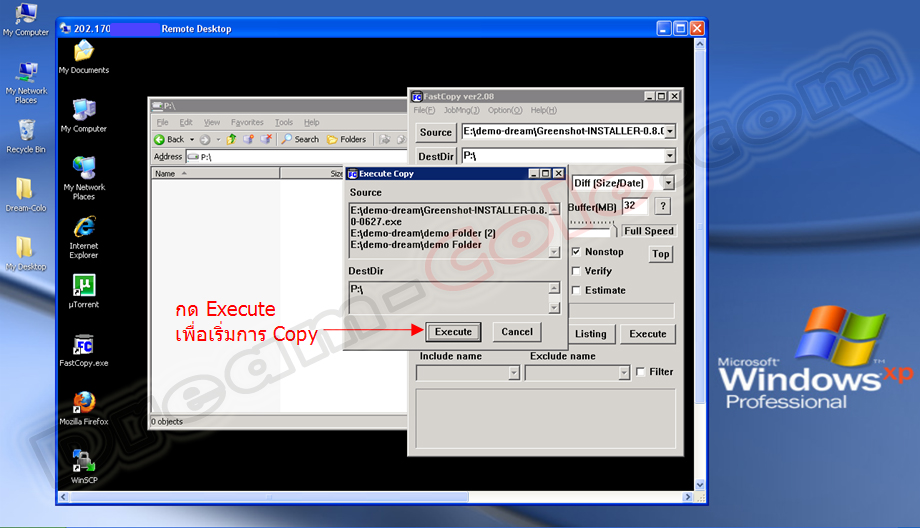Viewport: 920px width, 528px height.
Task: Open My Network Places in remote session
Action: (x=84, y=178)
